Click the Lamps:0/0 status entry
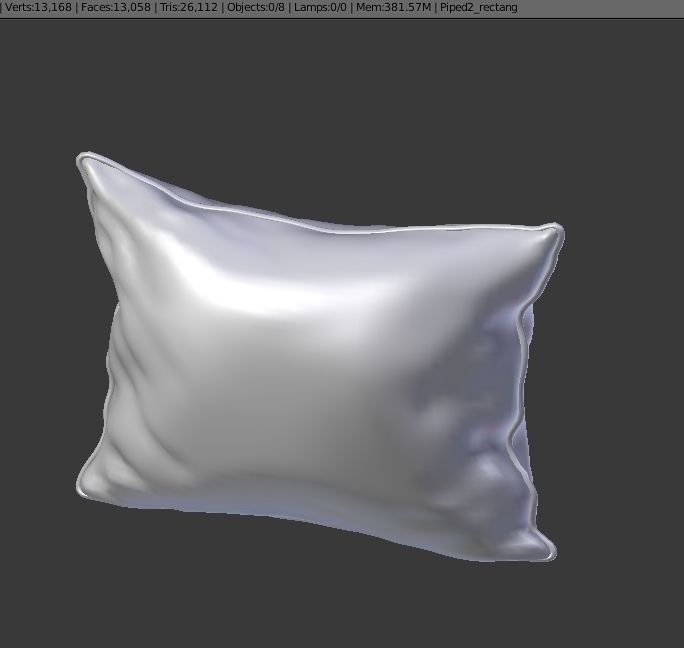The image size is (684, 648). pos(320,7)
